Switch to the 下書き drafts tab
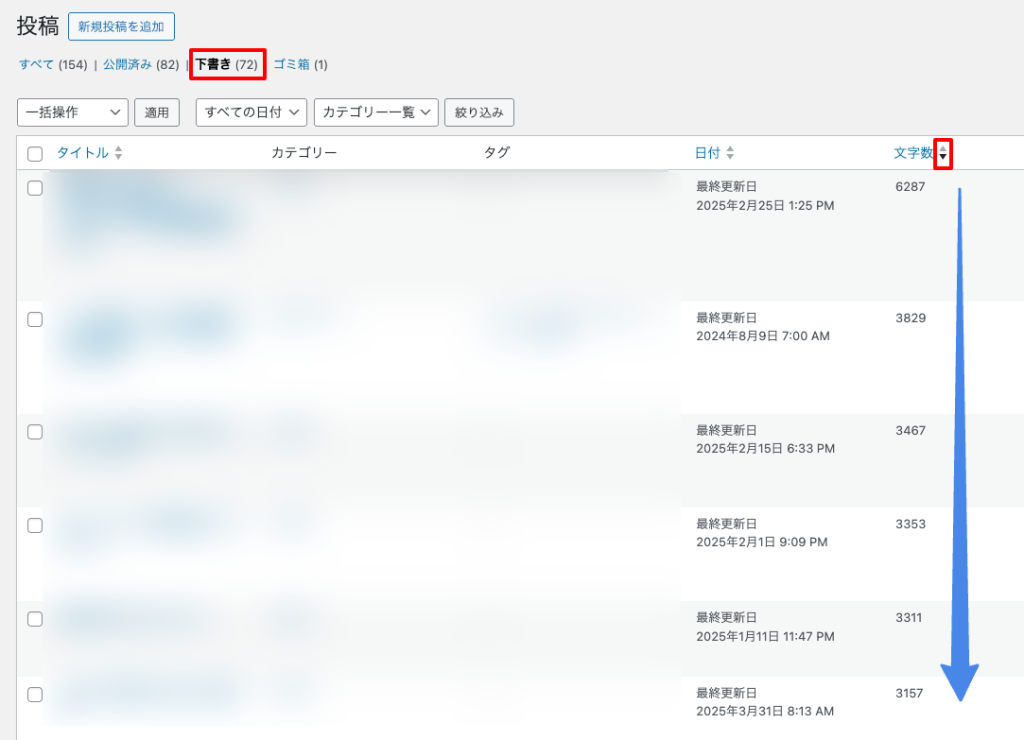This screenshot has width=1024, height=740. point(213,65)
